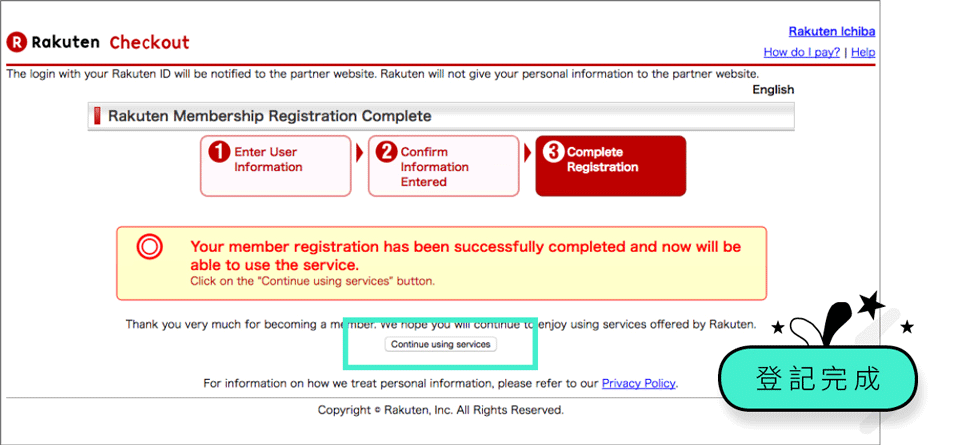This screenshot has width=960, height=445.
Task: Open the Privacy Policy link
Action: point(639,383)
